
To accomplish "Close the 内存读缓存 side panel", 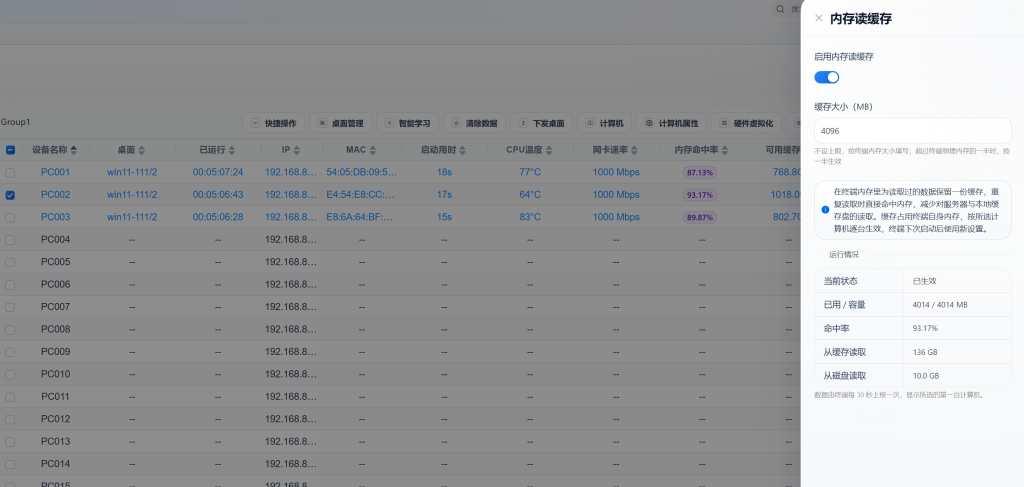I will point(818,18).
